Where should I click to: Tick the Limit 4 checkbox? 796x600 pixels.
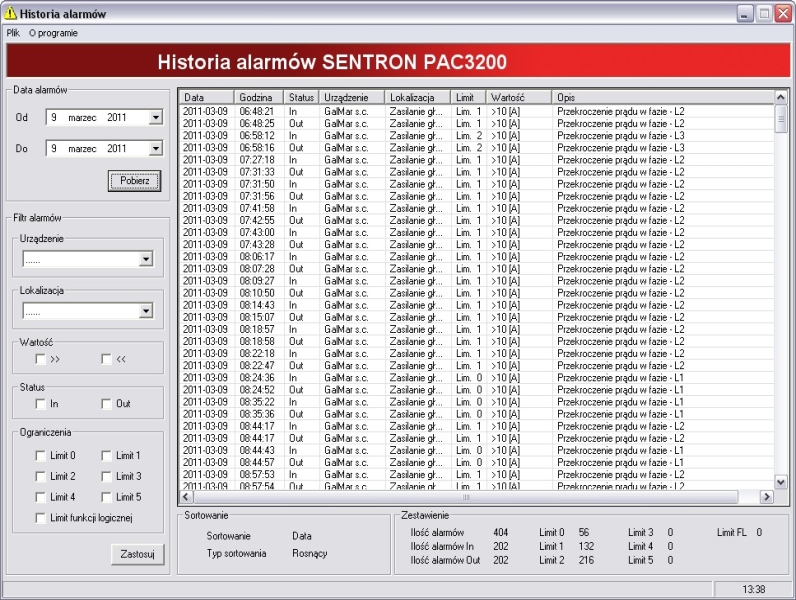point(40,497)
